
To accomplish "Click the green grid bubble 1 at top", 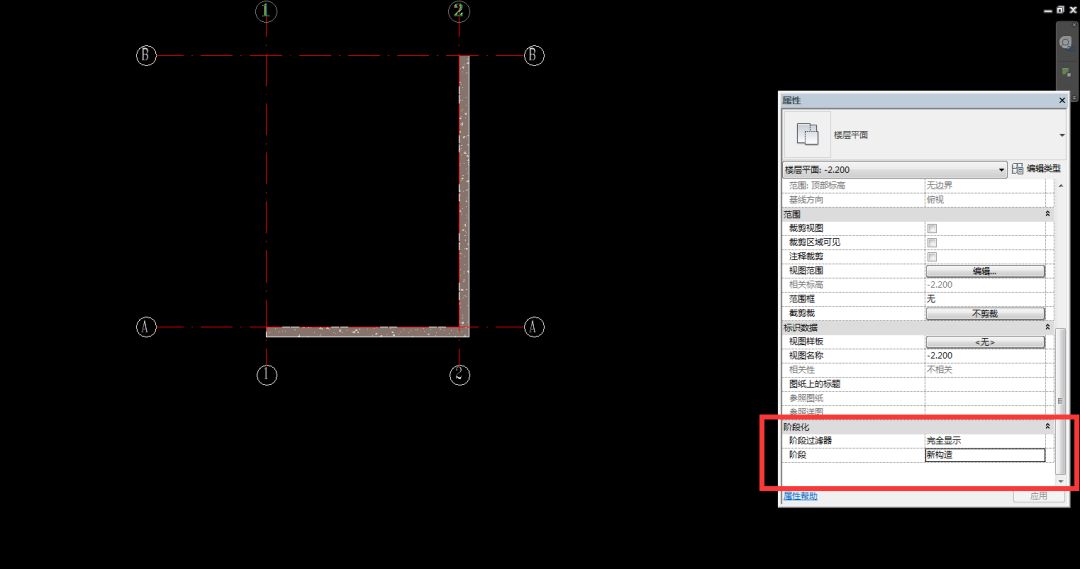I will (267, 11).
